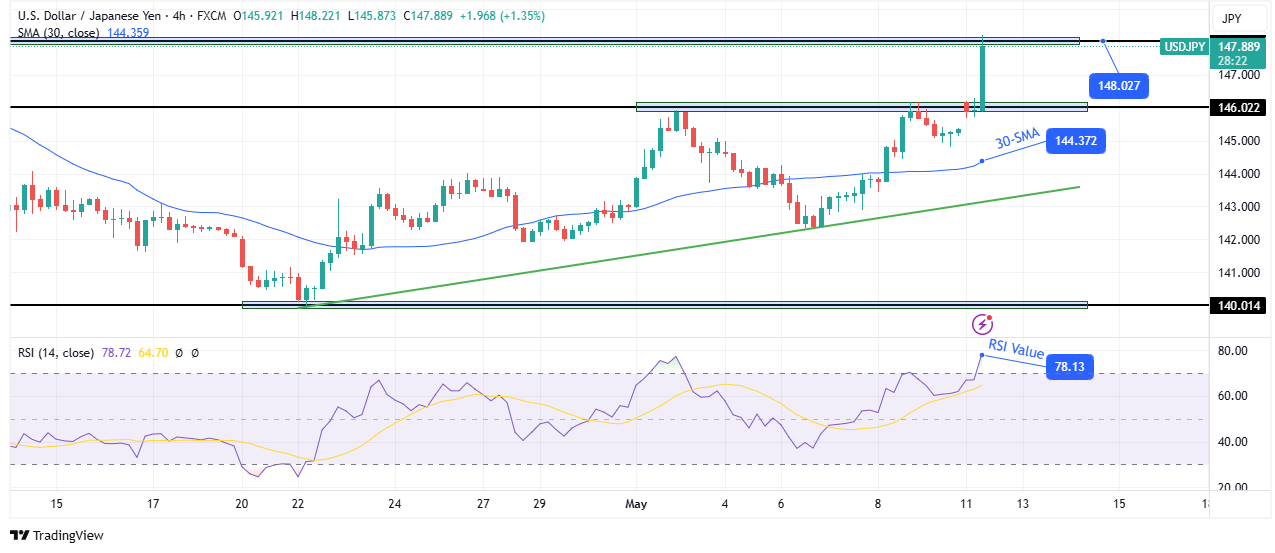Click the purple lightning economic event icon
The height and width of the screenshot is (553, 1275).
click(983, 323)
